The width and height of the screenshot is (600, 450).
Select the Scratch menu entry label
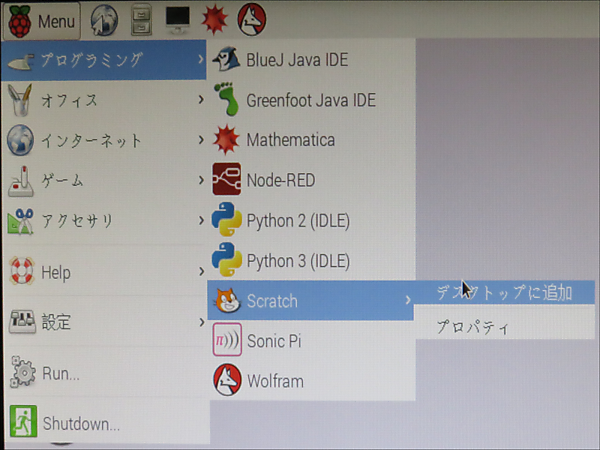272,301
